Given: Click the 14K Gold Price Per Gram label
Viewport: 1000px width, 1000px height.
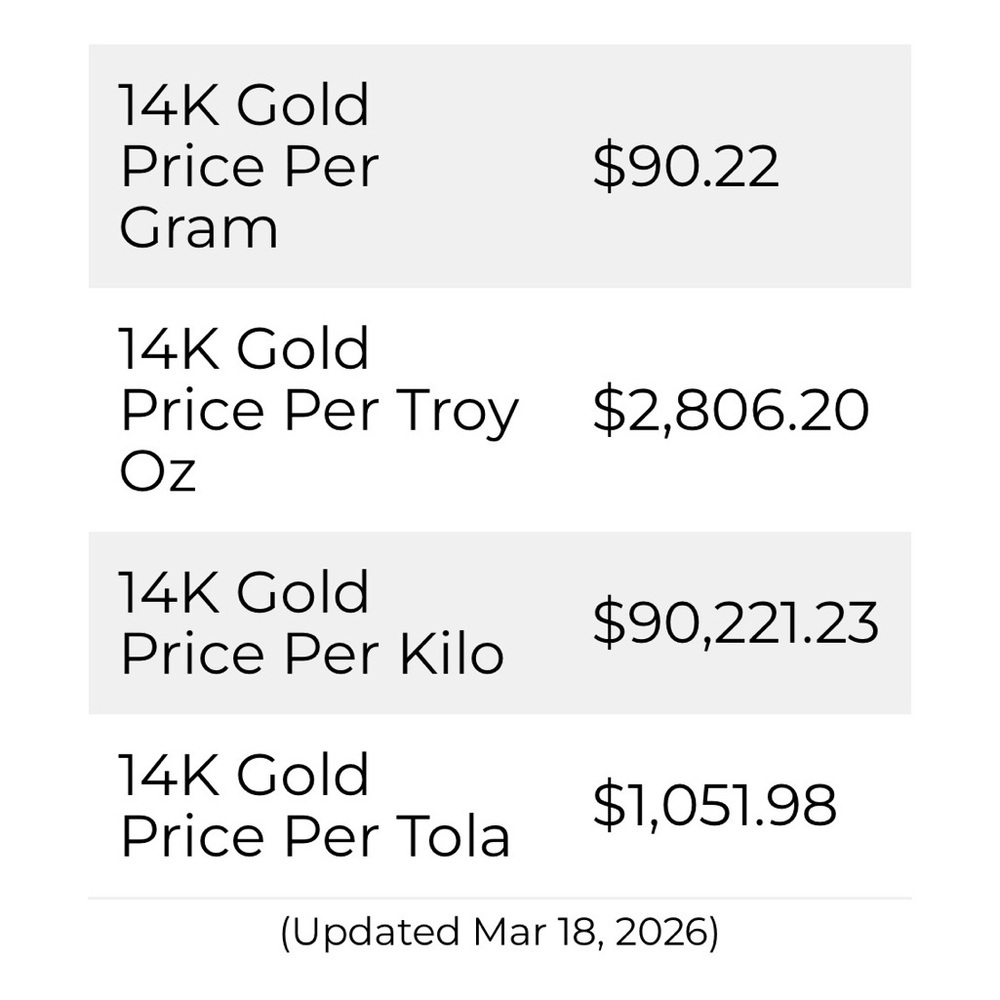Looking at the screenshot, I should [x=249, y=166].
